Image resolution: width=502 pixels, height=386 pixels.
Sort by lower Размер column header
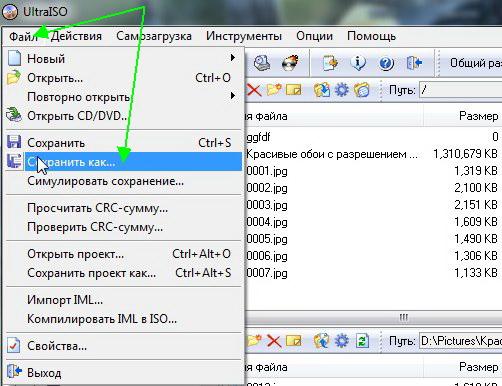pyautogui.click(x=463, y=367)
